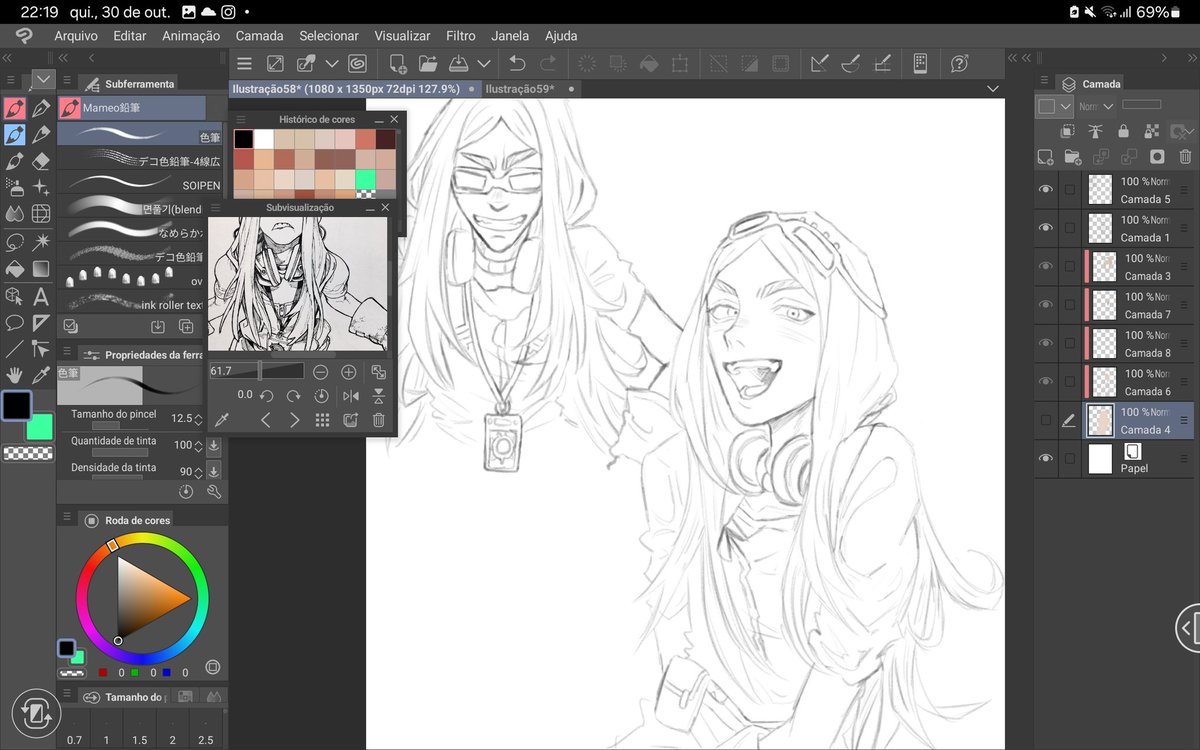This screenshot has width=1200, height=750.
Task: Hide the Papel layer
Action: pos(1046,457)
